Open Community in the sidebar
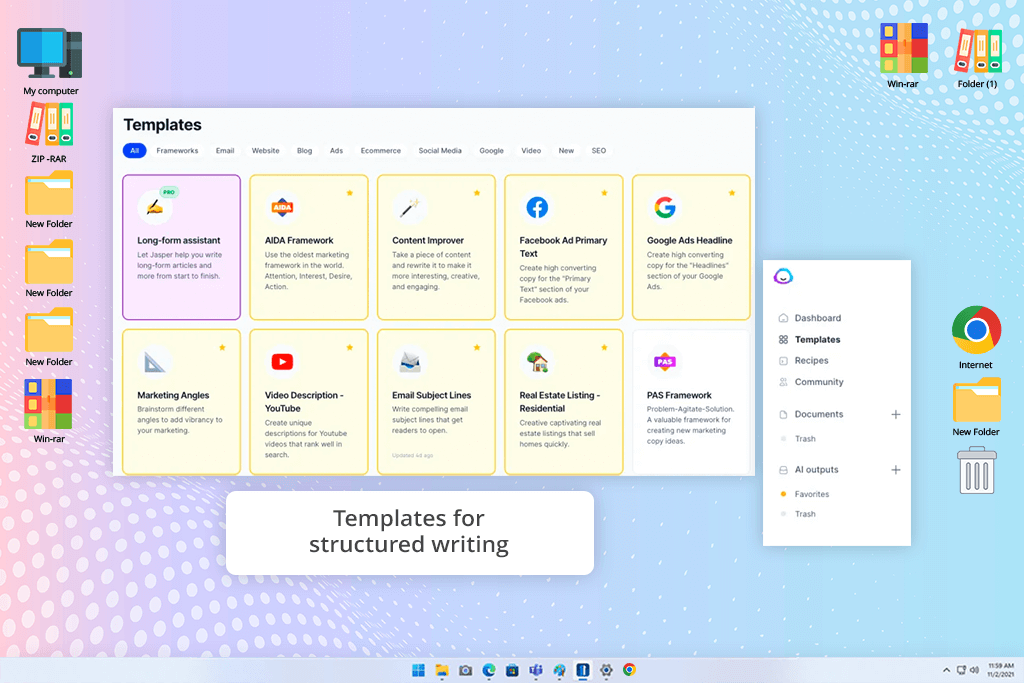This screenshot has height=683, width=1024. point(811,382)
